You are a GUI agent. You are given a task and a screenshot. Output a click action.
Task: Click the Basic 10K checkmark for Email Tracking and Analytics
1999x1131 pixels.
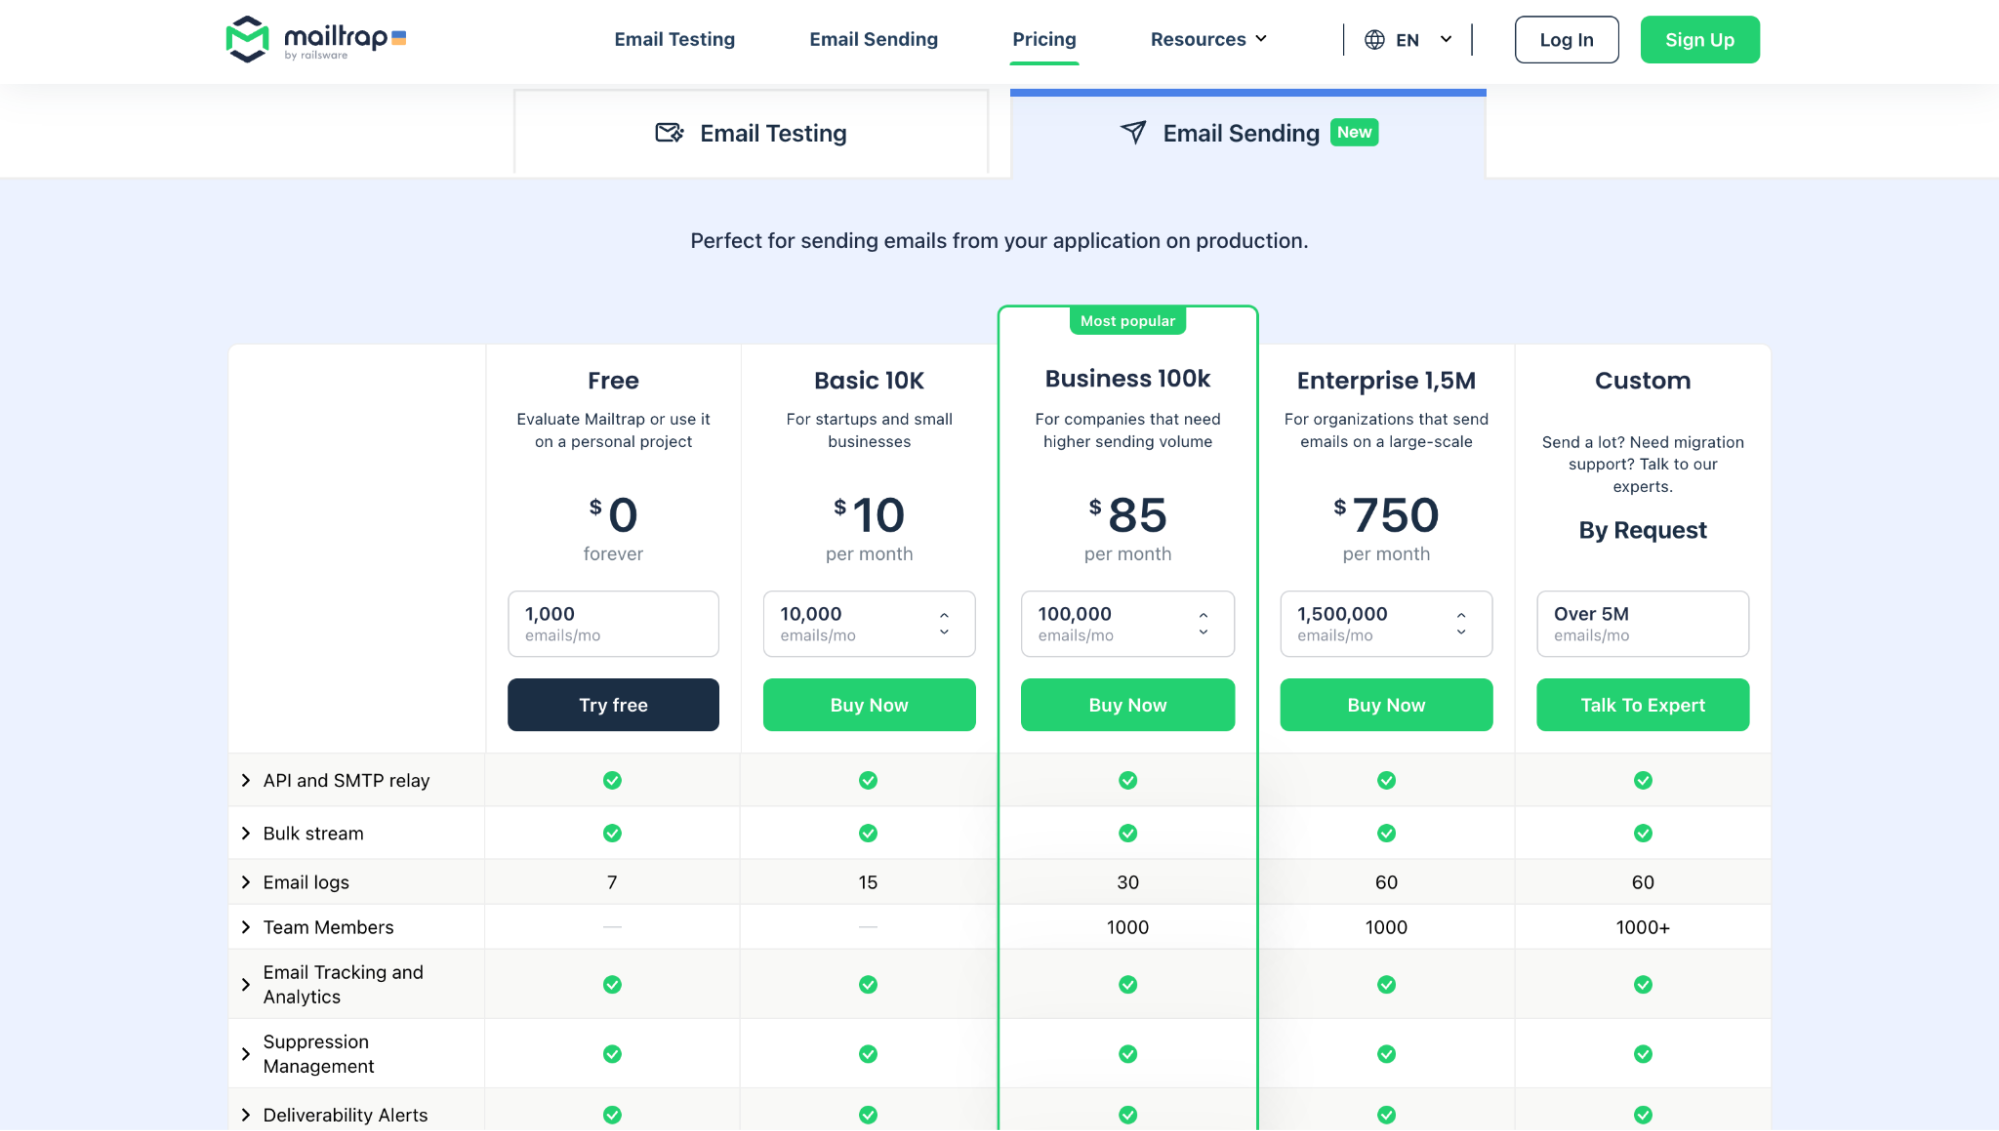pyautogui.click(x=868, y=985)
